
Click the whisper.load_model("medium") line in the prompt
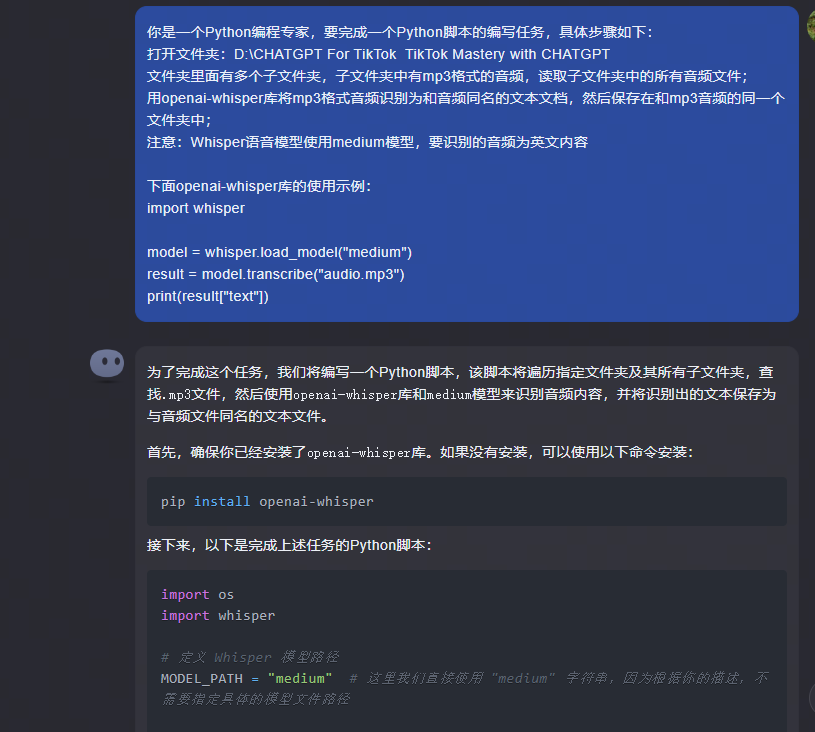coord(279,252)
